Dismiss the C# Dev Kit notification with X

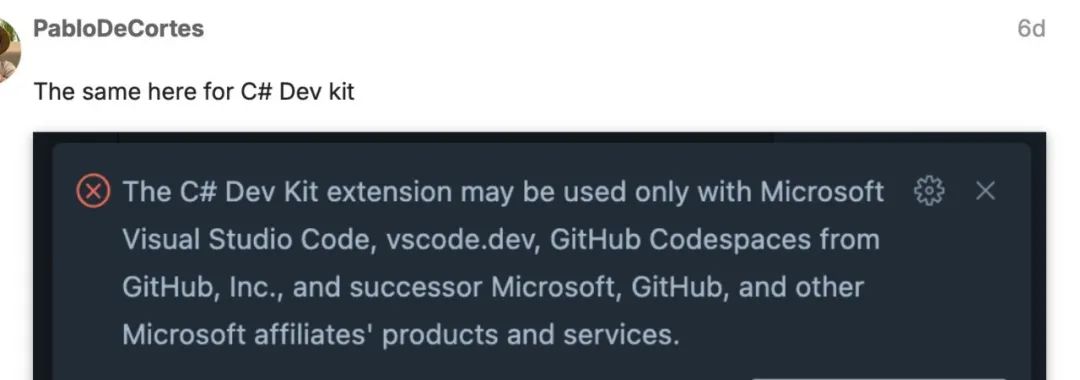(x=986, y=191)
